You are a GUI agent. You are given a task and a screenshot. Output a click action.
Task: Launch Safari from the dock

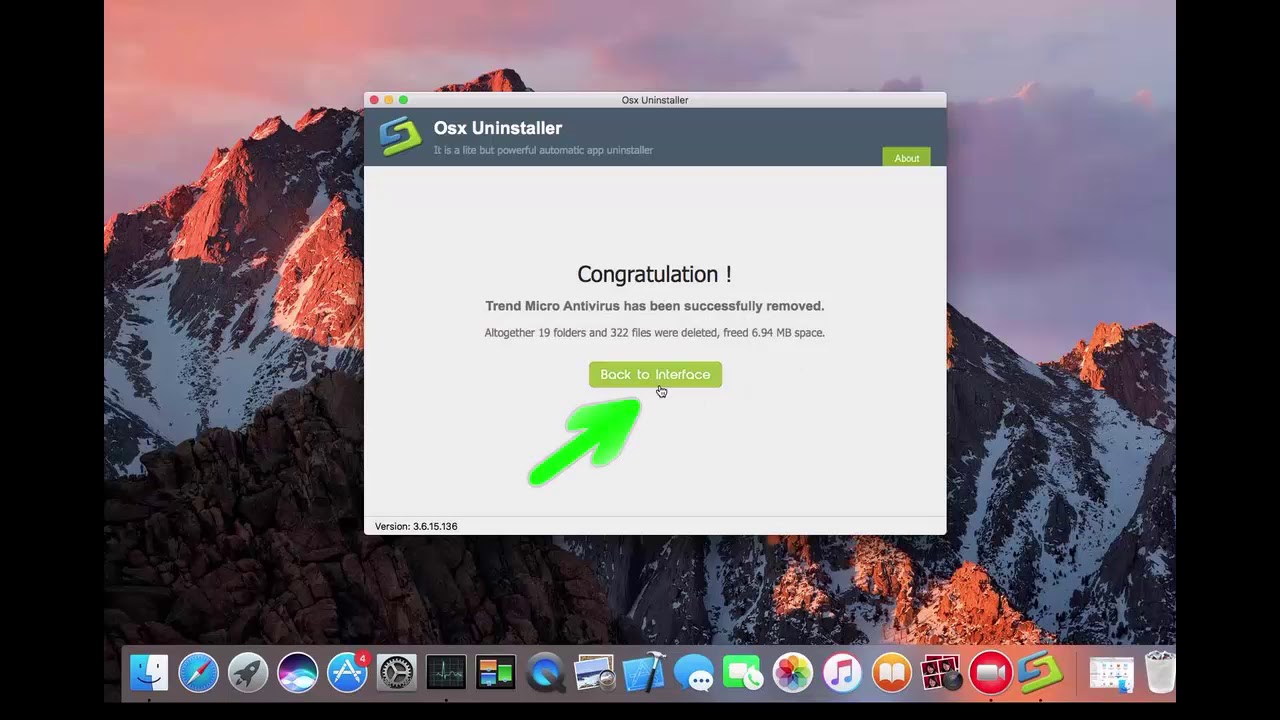pos(198,673)
